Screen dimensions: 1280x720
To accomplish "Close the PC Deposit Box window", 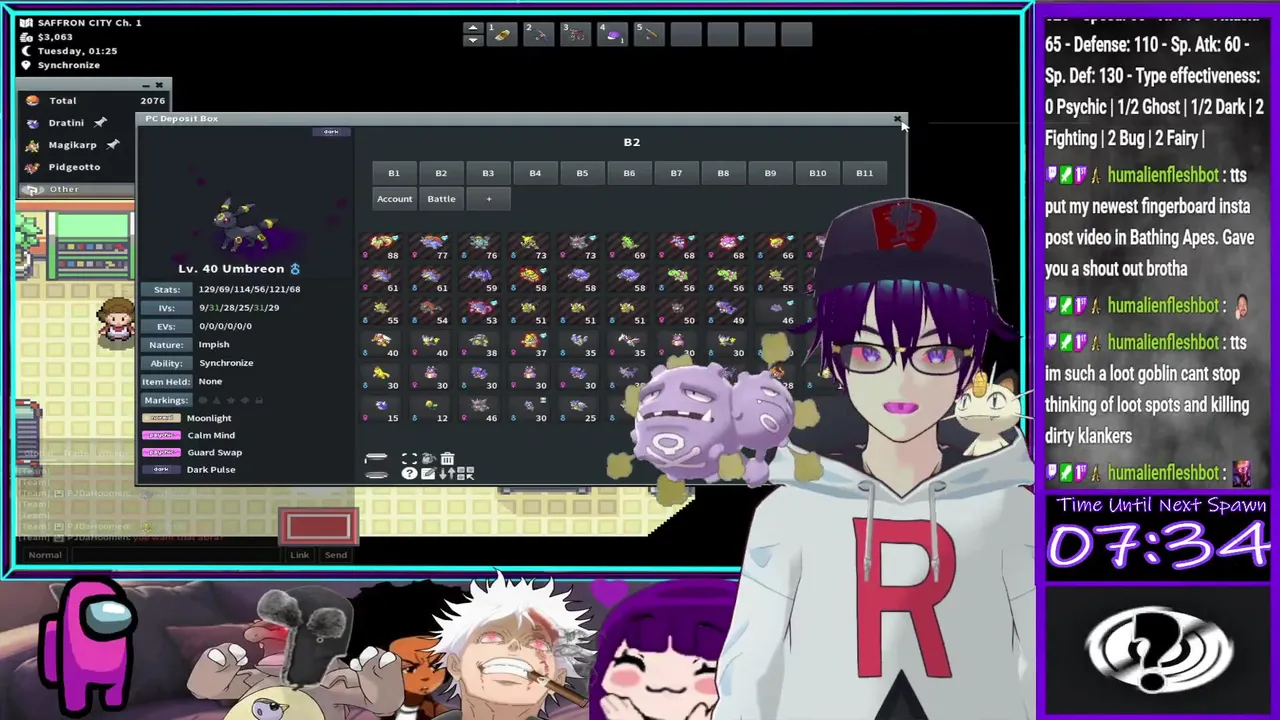I will [x=897, y=118].
